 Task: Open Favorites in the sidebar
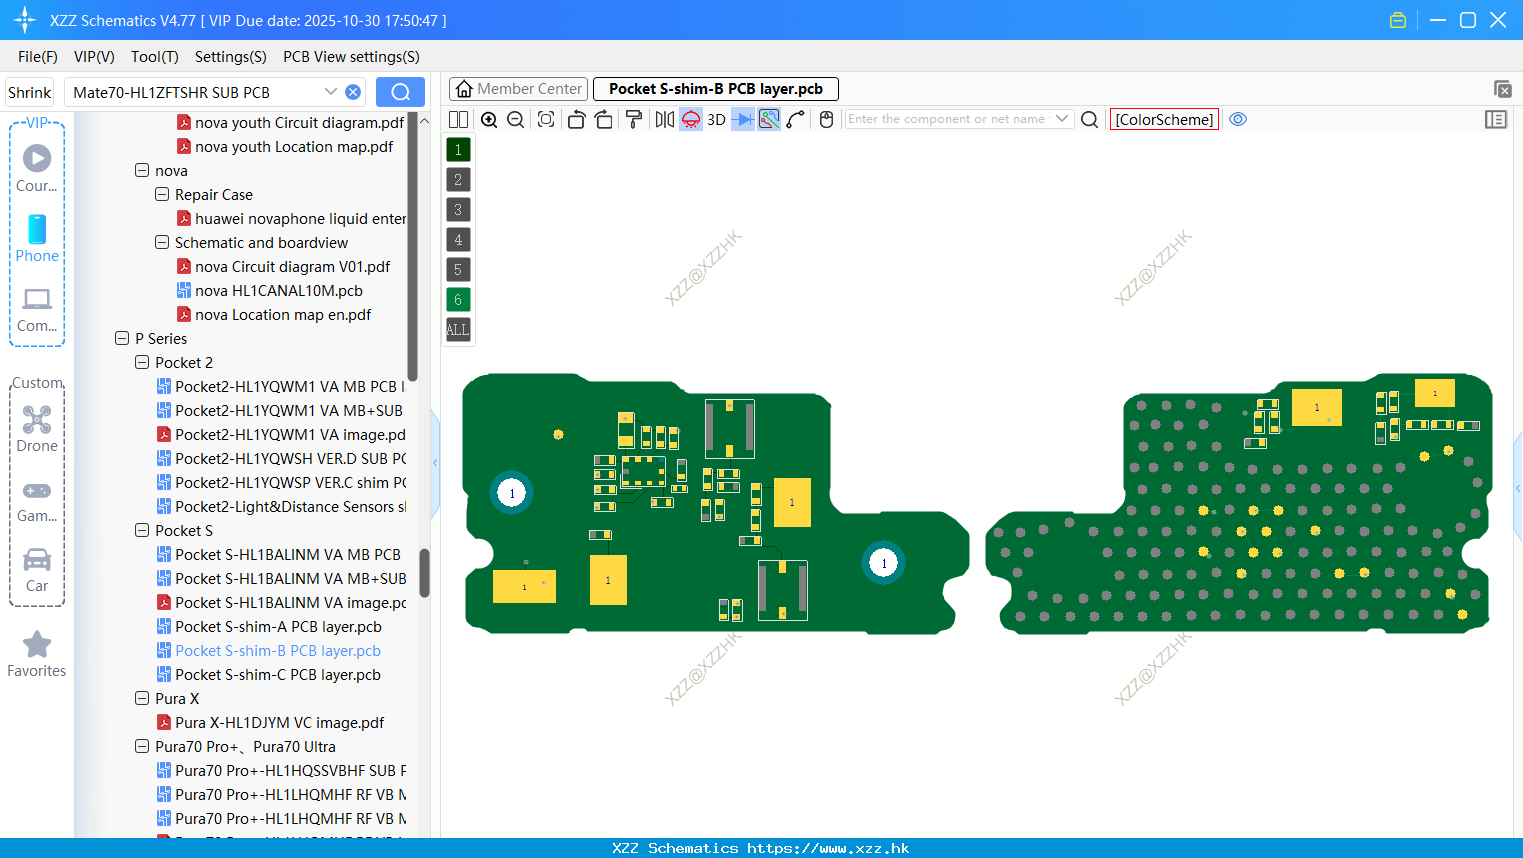pos(37,655)
